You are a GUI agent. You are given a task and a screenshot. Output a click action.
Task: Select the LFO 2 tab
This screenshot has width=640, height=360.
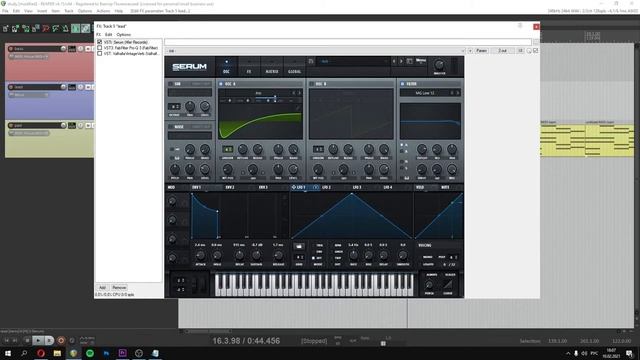click(x=326, y=187)
